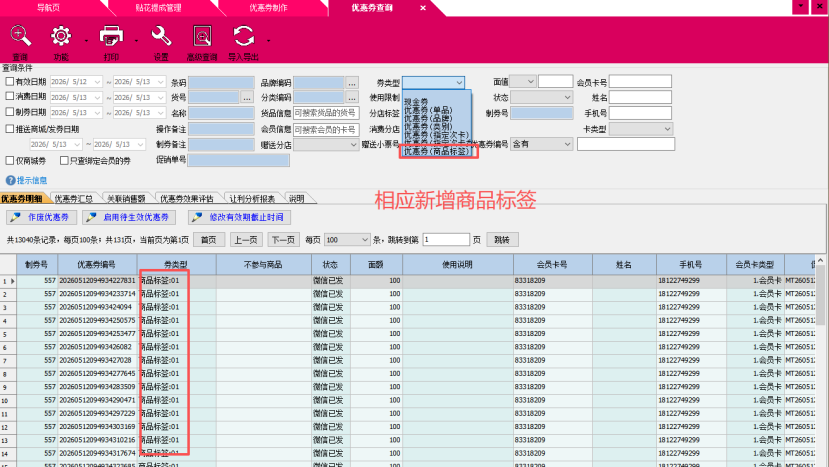Click the 上一页 previous-page button
This screenshot has height=467, width=829.
tap(246, 240)
